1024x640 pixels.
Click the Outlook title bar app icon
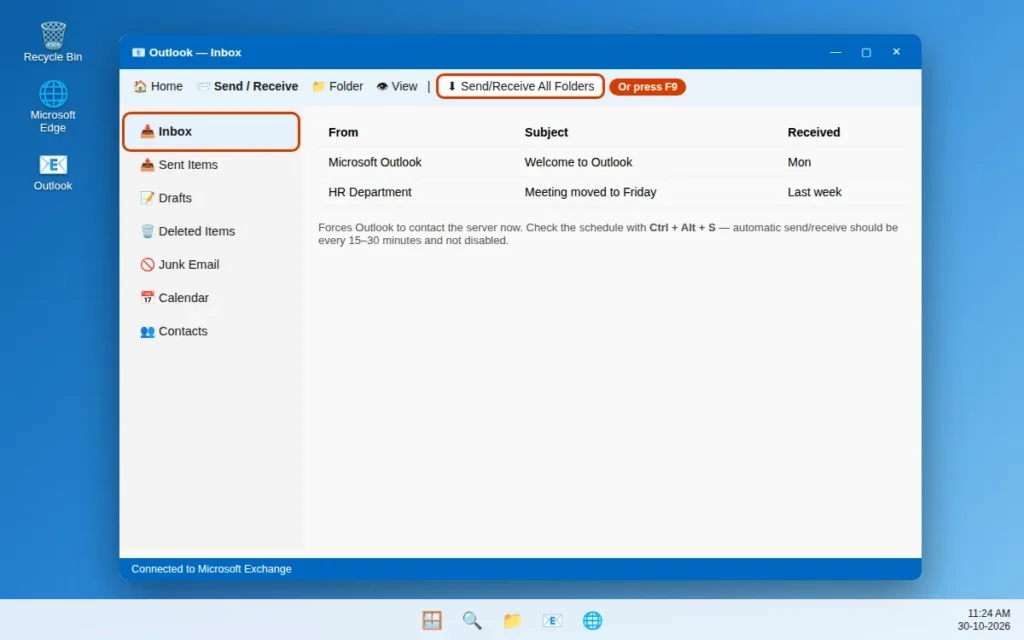[x=138, y=52]
